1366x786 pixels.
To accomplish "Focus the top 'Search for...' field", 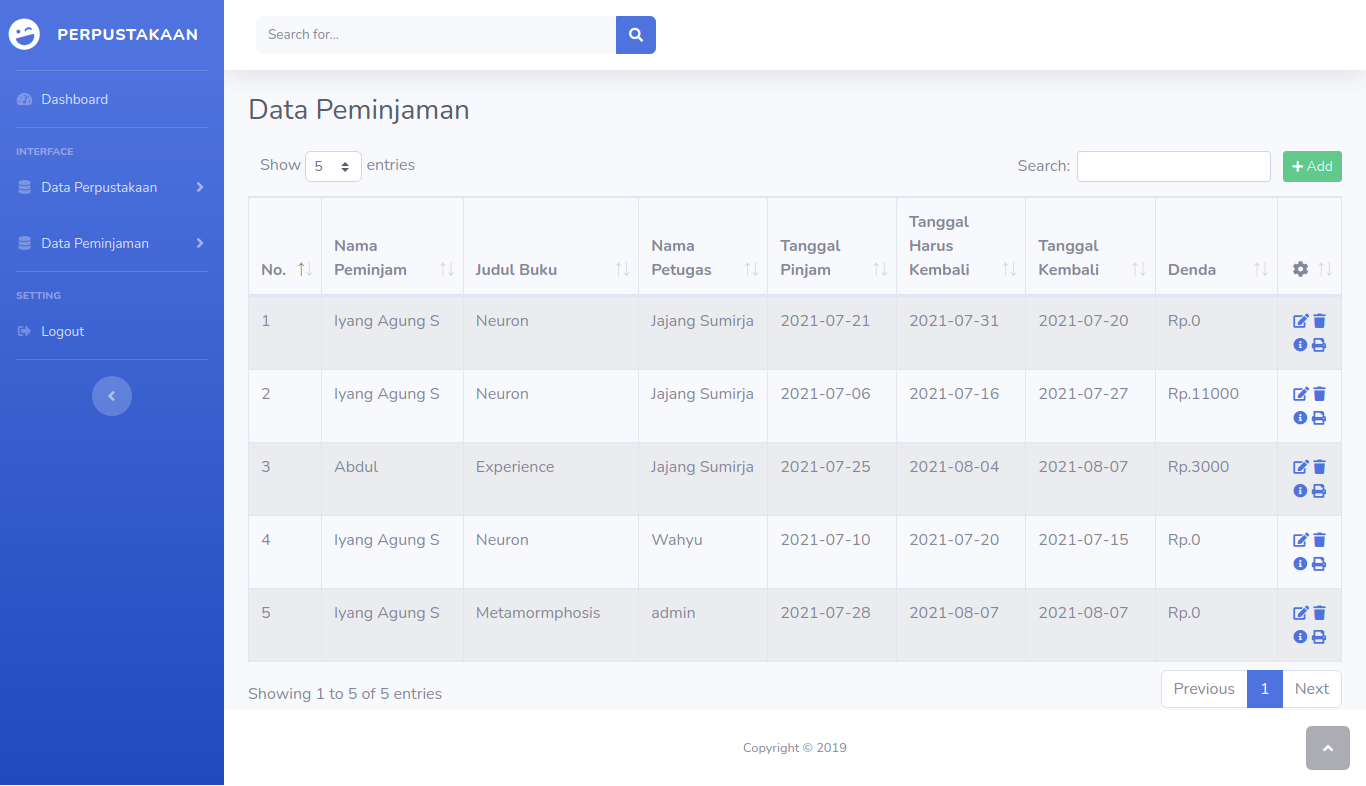I will point(436,35).
